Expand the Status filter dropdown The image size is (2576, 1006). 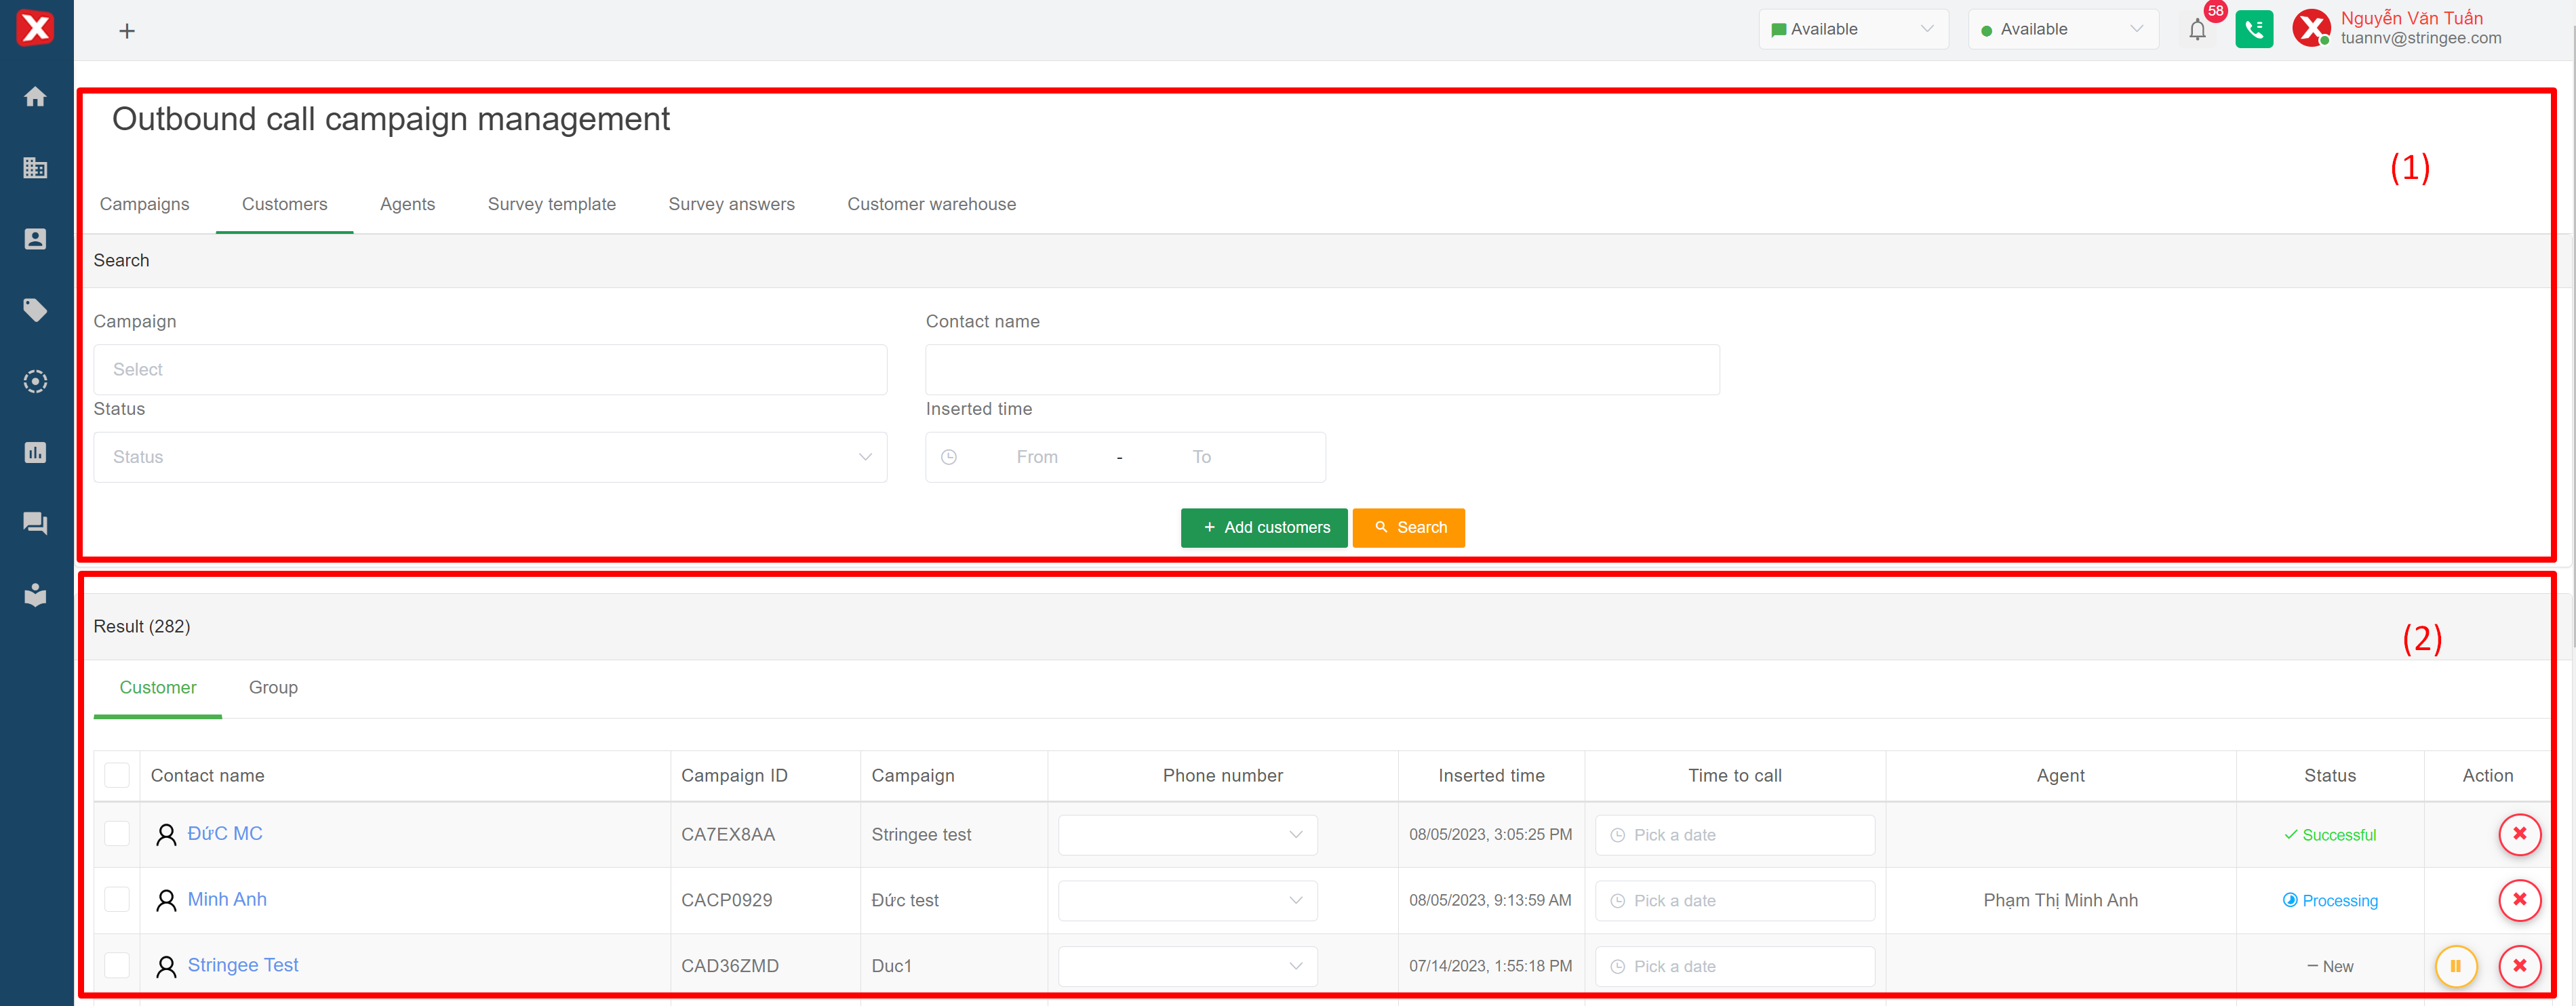[x=490, y=457]
